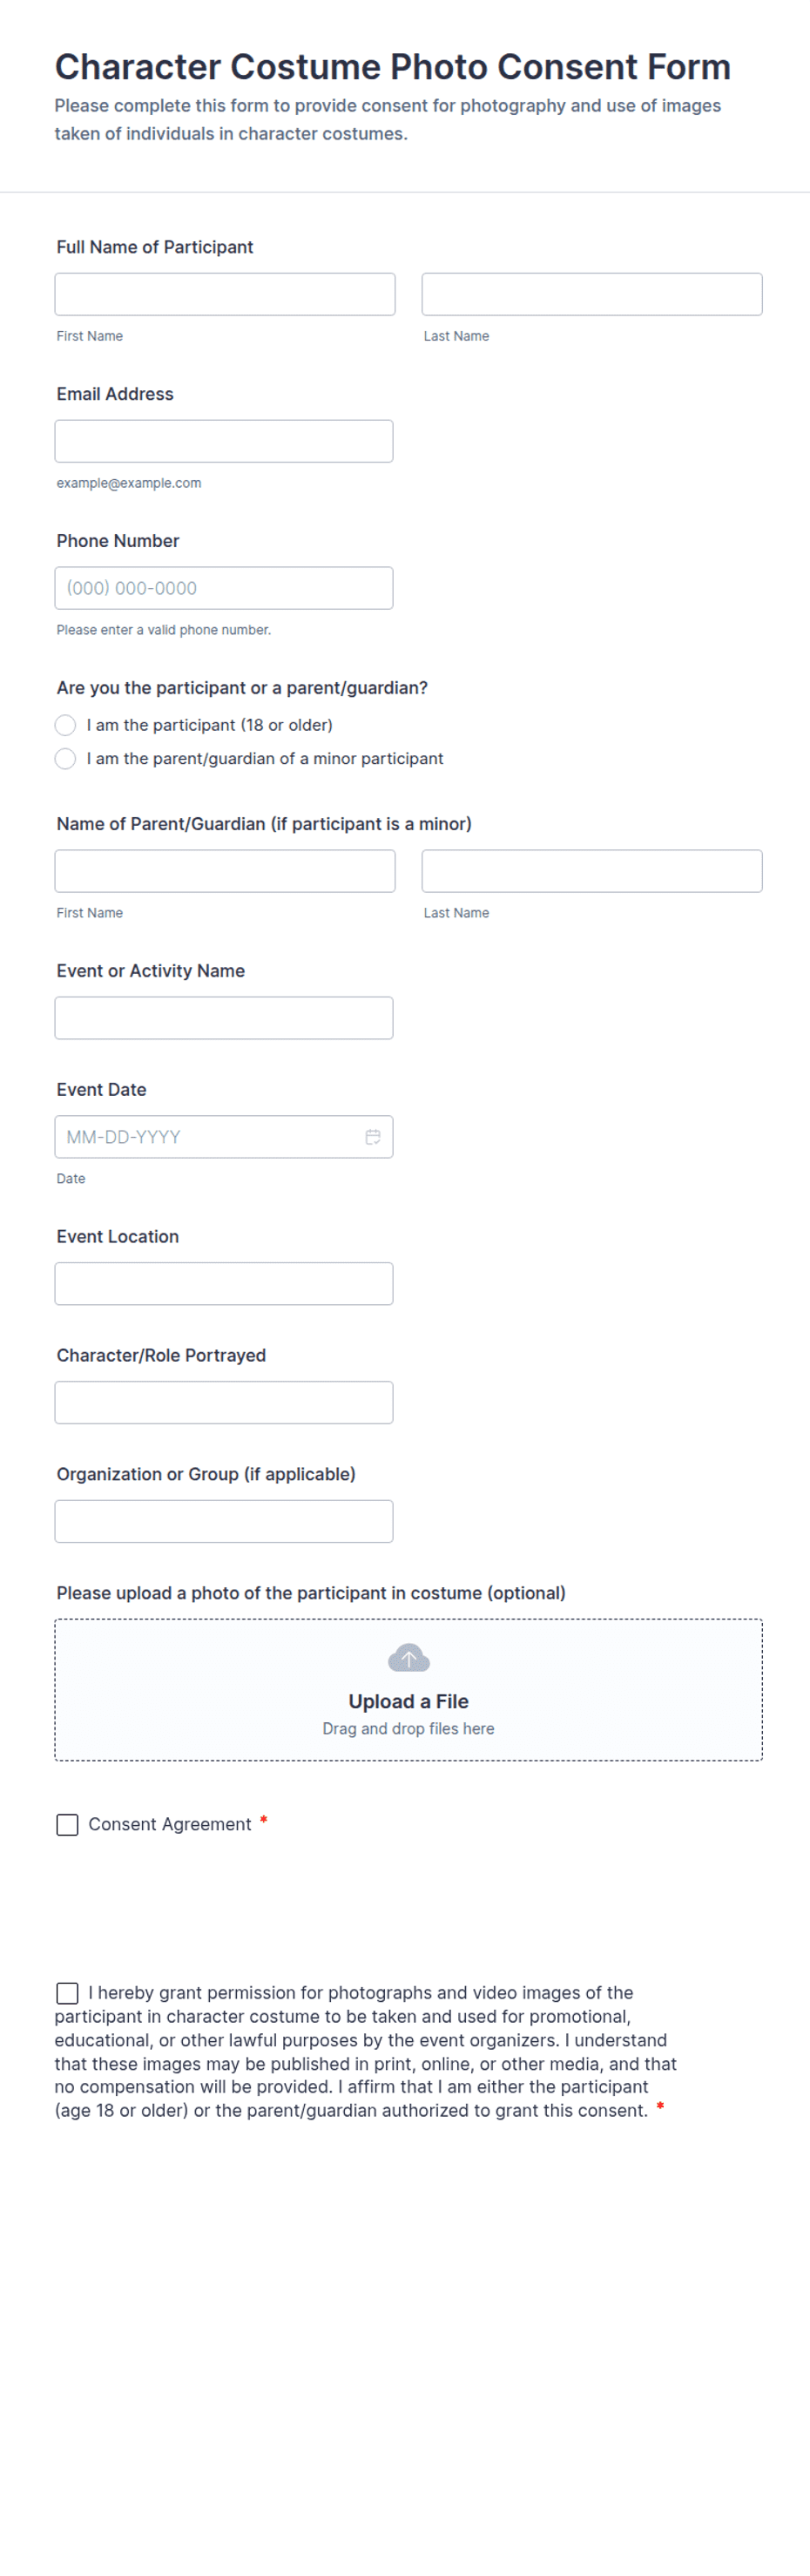
Task: Click 'Drag and drop files here' area
Action: coord(408,1729)
